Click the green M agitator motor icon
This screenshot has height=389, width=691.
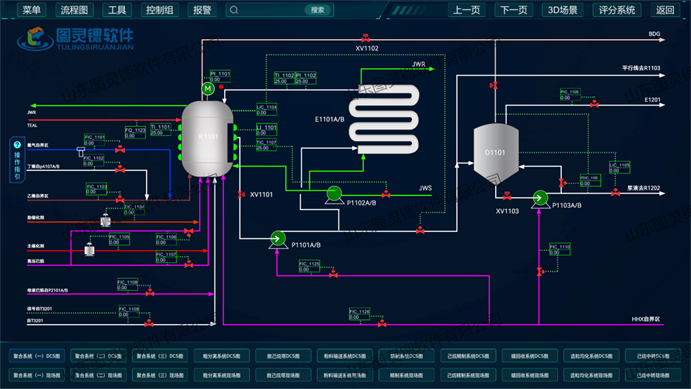pos(208,89)
